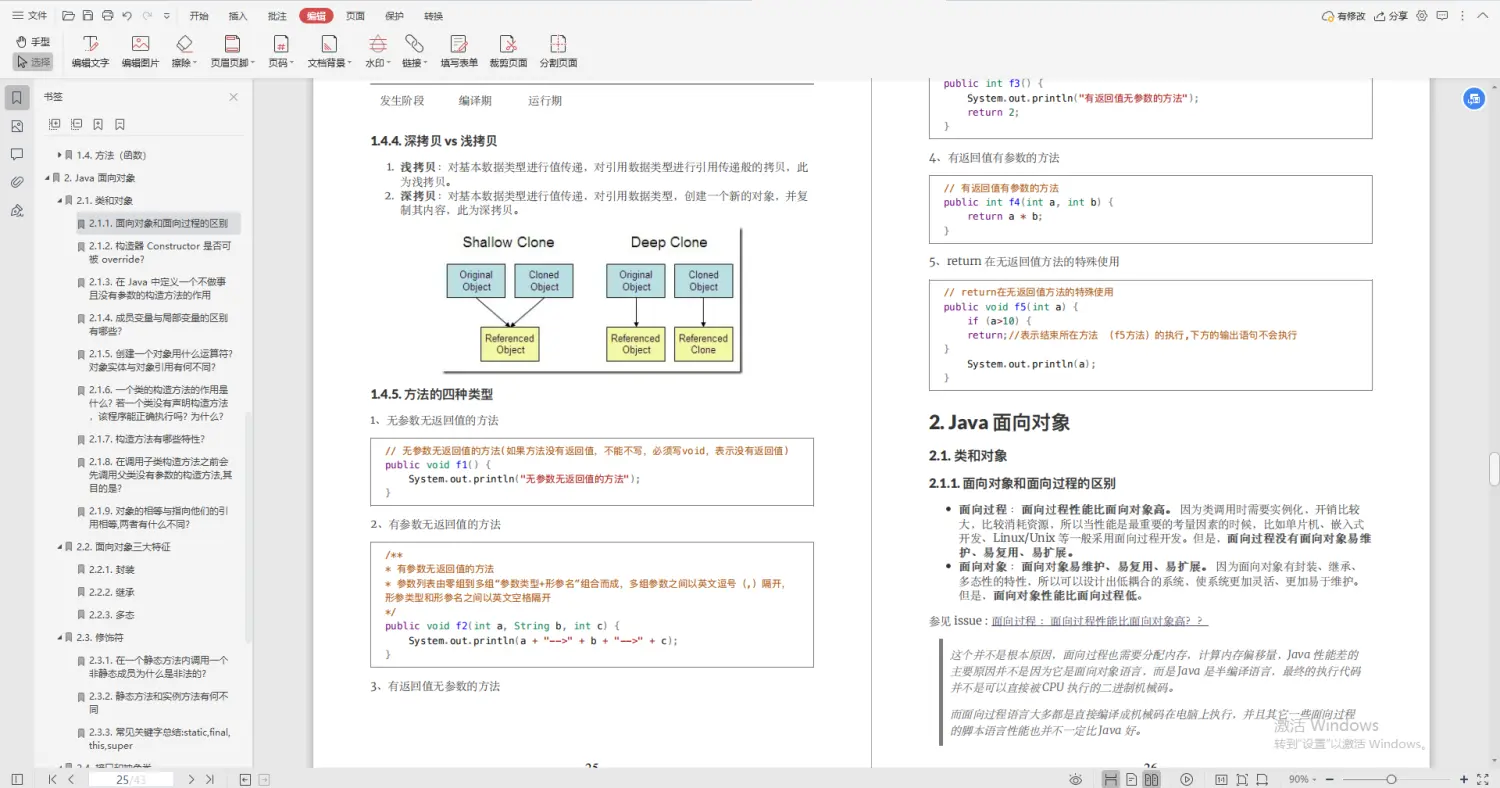
Task: Use the 裁剪页面 (Crop Page) tool
Action: [508, 52]
